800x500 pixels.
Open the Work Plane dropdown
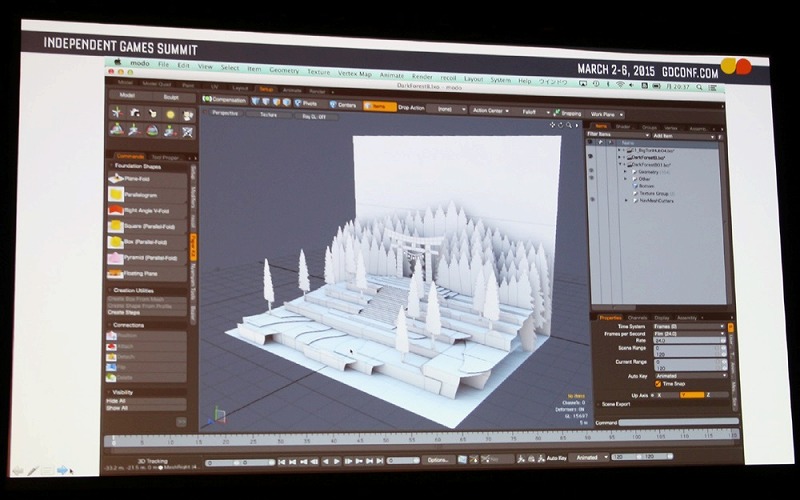point(605,115)
